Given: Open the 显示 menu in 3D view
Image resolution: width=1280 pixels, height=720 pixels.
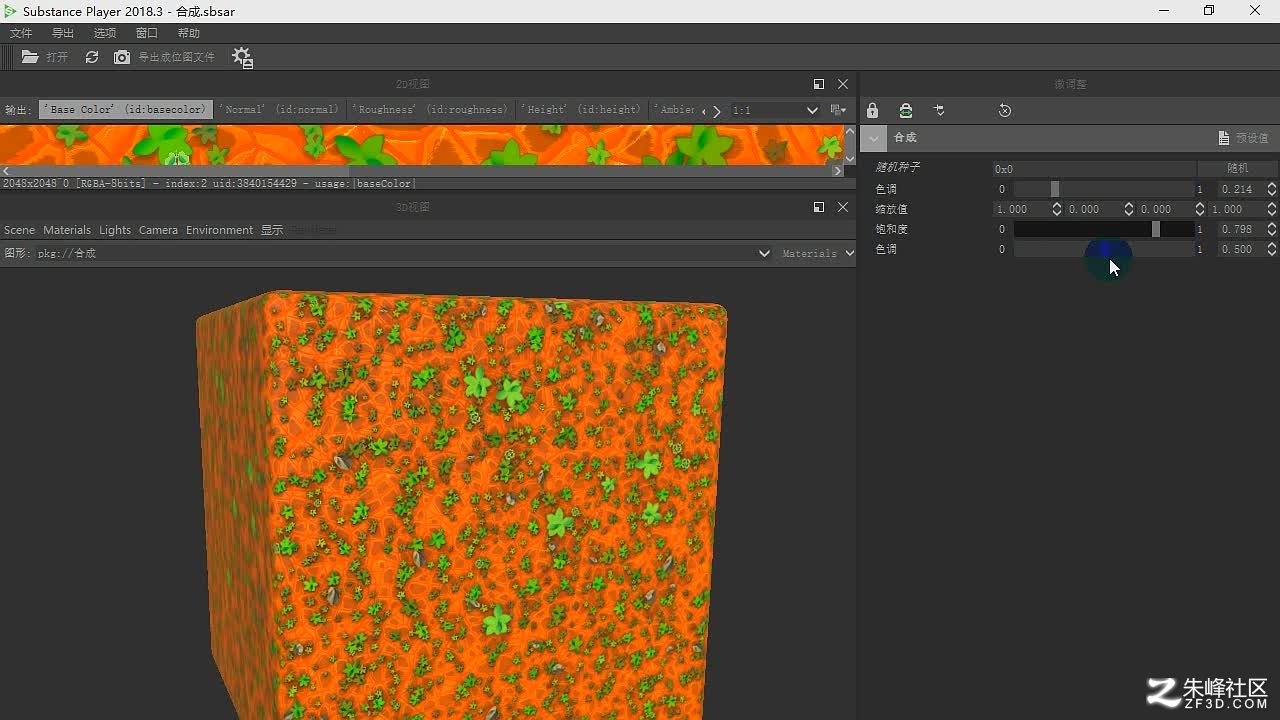Looking at the screenshot, I should tap(272, 230).
